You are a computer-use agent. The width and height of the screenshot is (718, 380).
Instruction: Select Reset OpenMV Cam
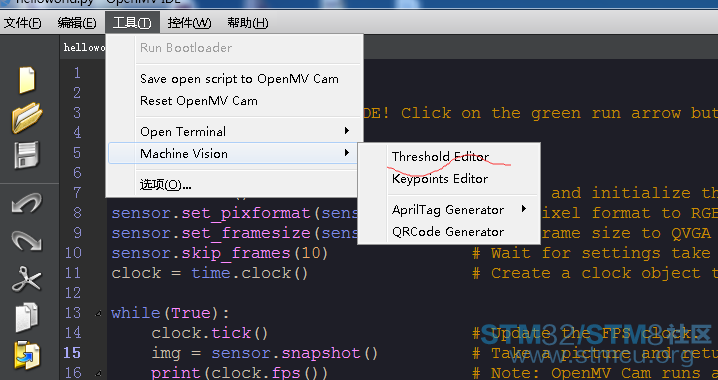[x=234, y=101]
